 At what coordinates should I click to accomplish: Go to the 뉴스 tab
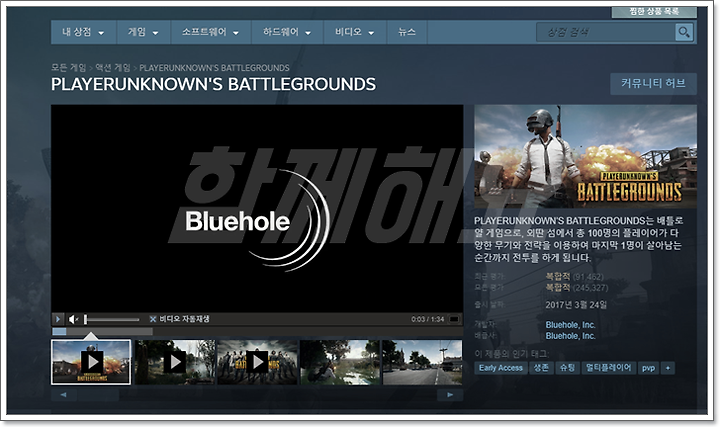tap(407, 32)
